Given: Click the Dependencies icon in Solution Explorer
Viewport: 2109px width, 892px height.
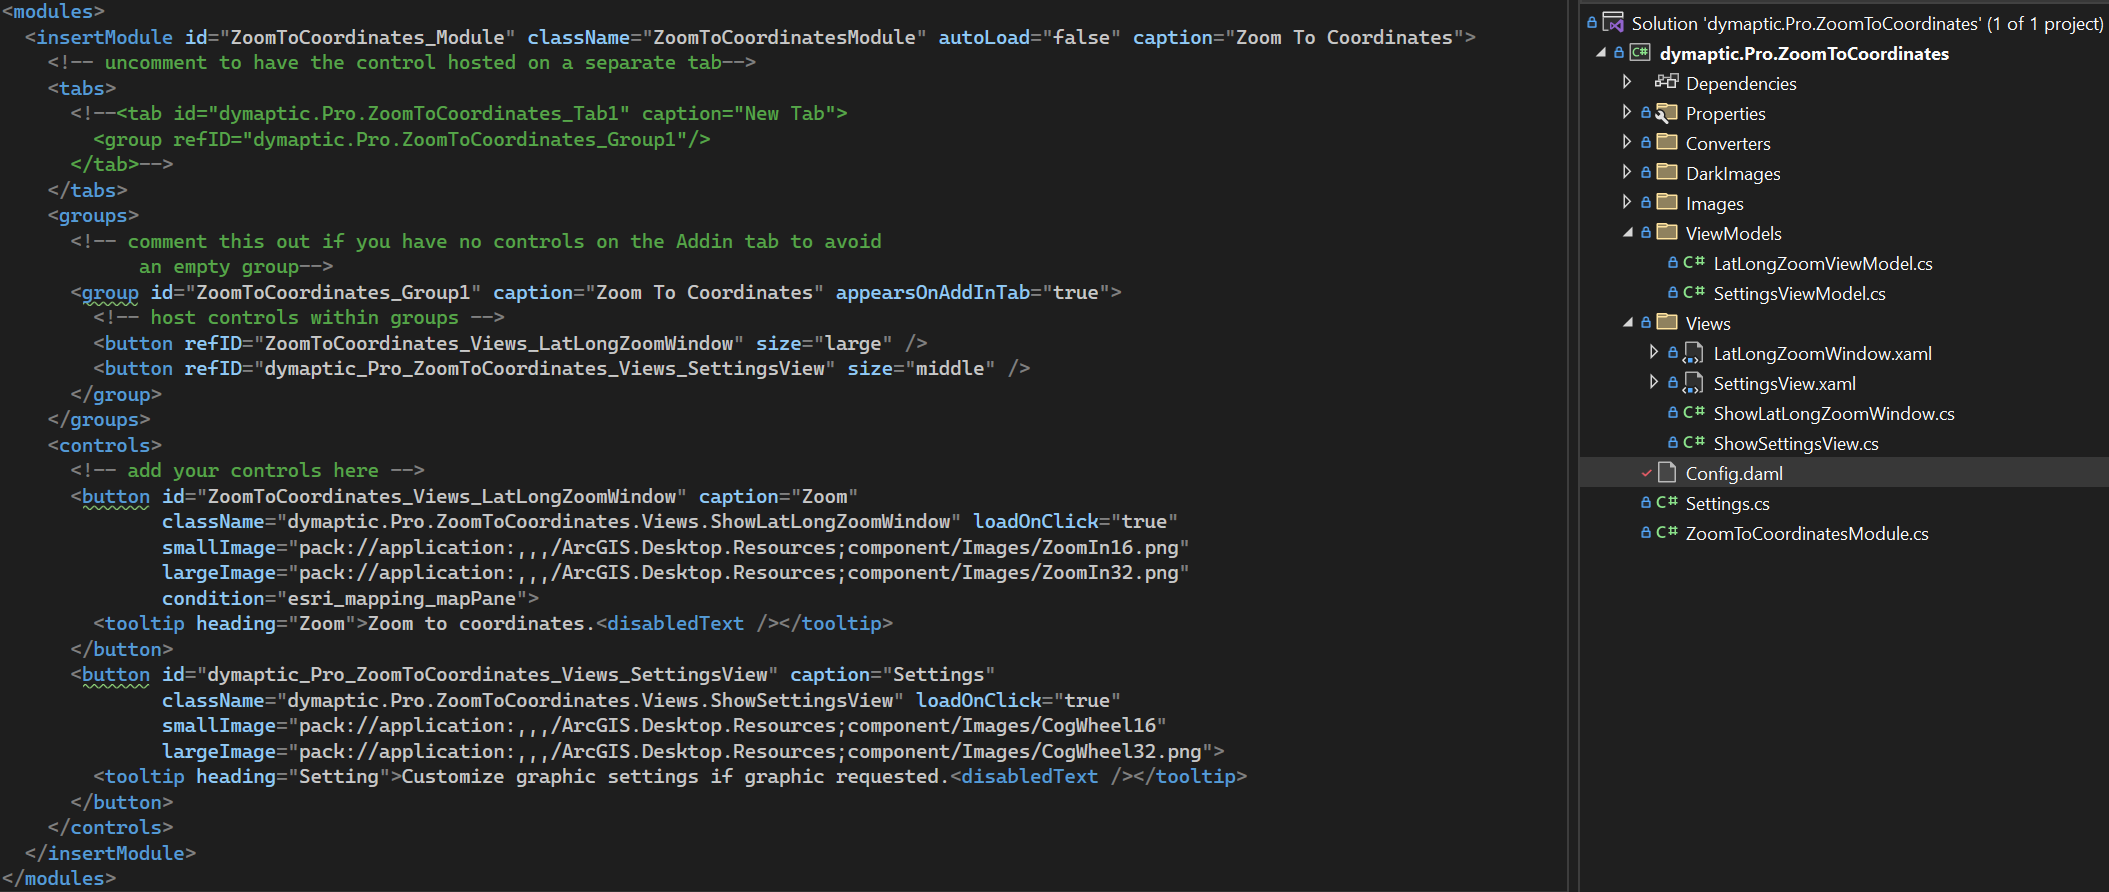Looking at the screenshot, I should 1665,83.
